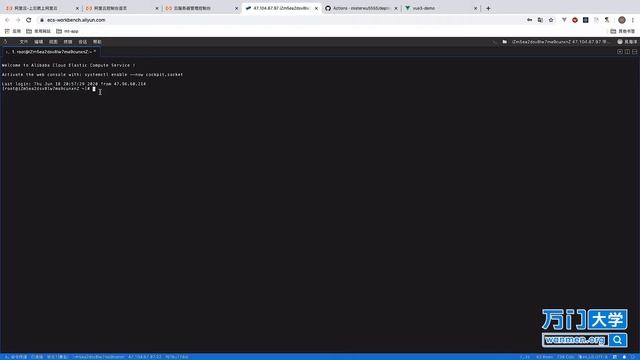Open a new browser tab
This screenshot has width=640, height=360.
tap(488, 8)
